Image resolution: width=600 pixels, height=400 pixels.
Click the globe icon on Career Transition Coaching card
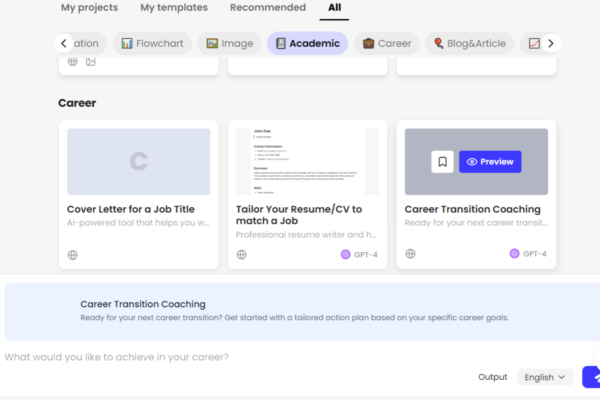pos(411,254)
